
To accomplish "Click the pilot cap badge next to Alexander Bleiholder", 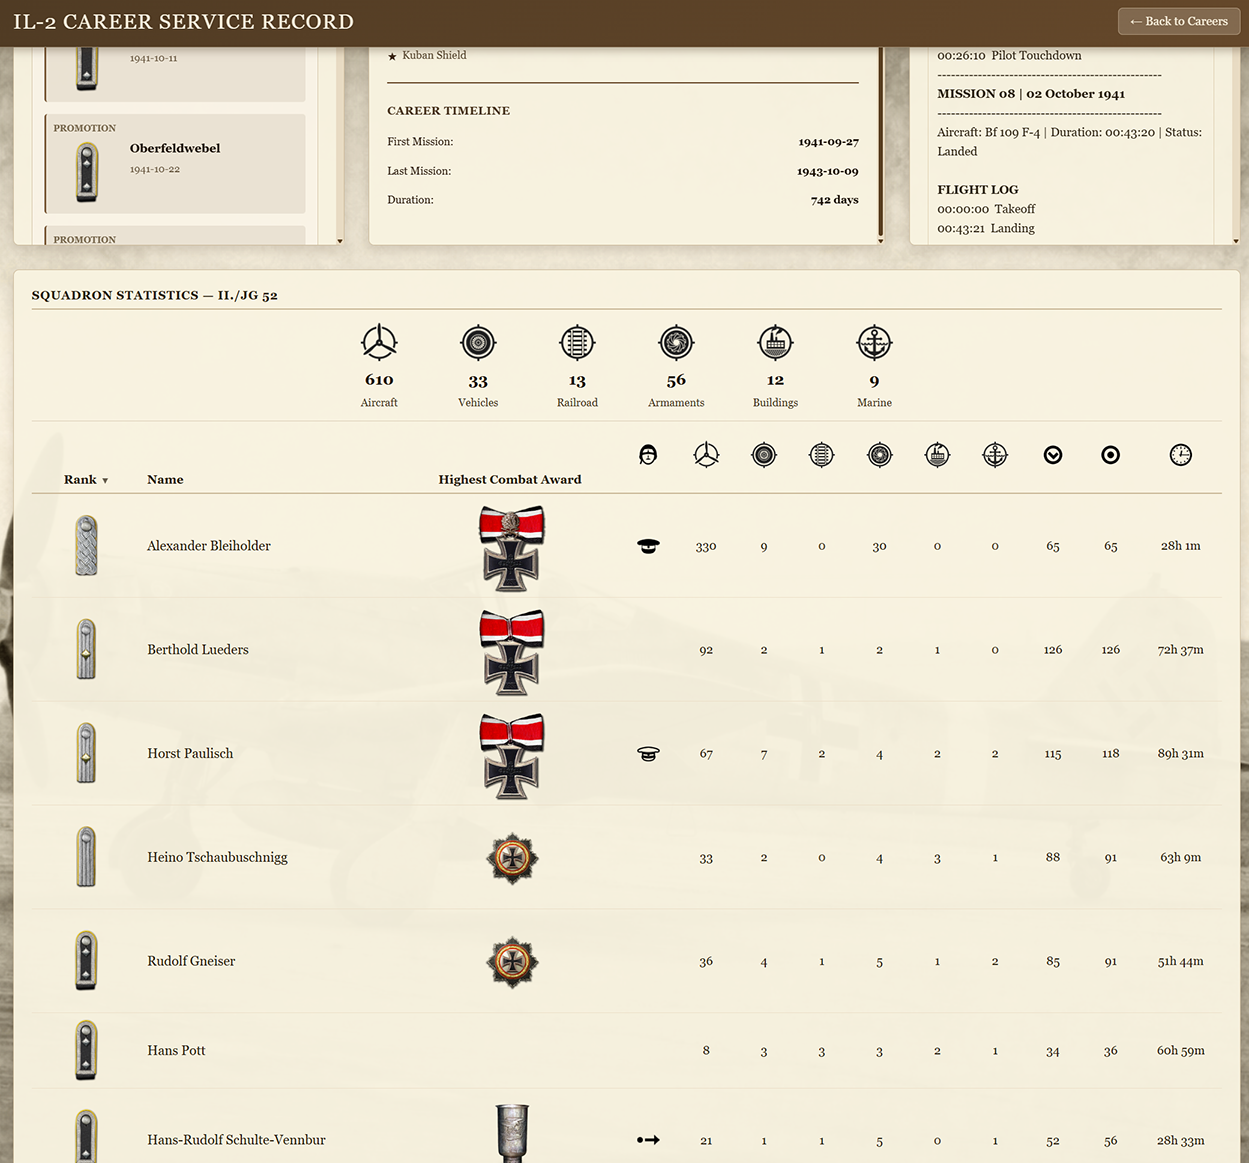I will click(648, 546).
